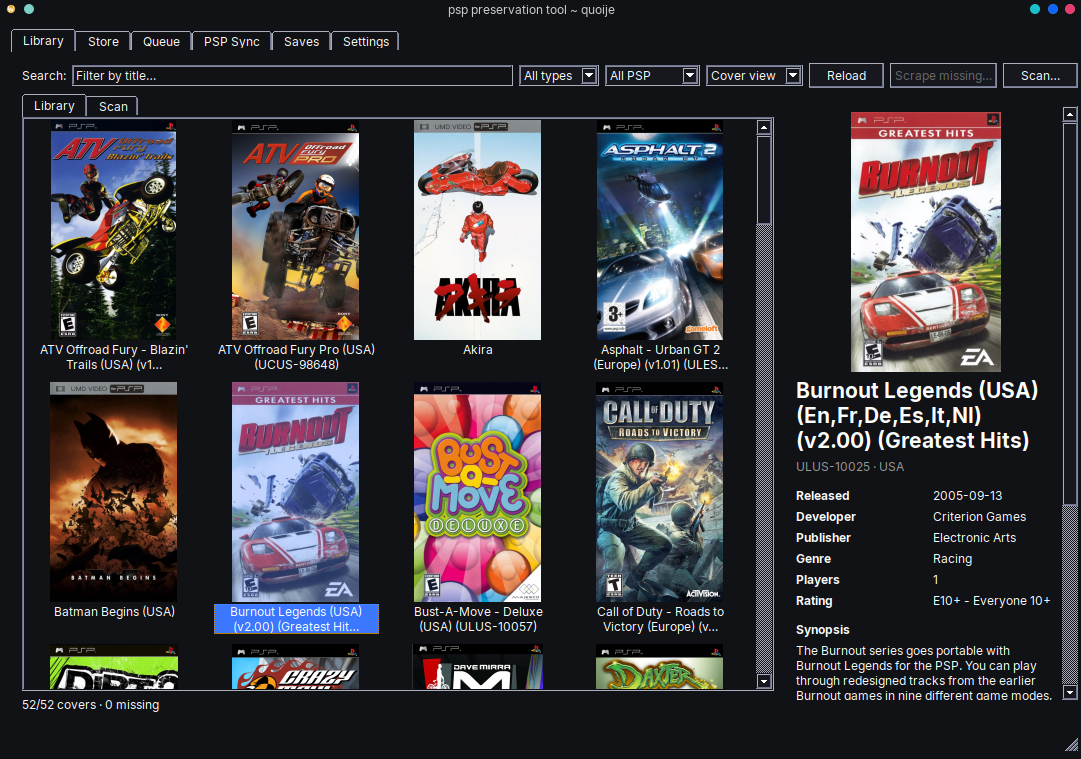This screenshot has width=1081, height=759.
Task: Open the Store tab
Action: 103,41
